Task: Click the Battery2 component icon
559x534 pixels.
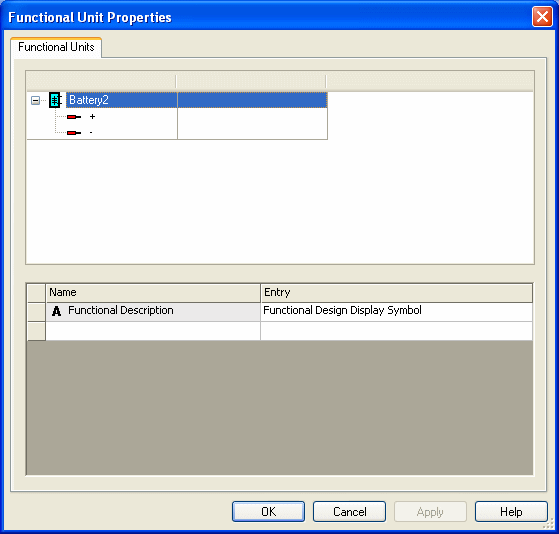Action: pyautogui.click(x=55, y=100)
